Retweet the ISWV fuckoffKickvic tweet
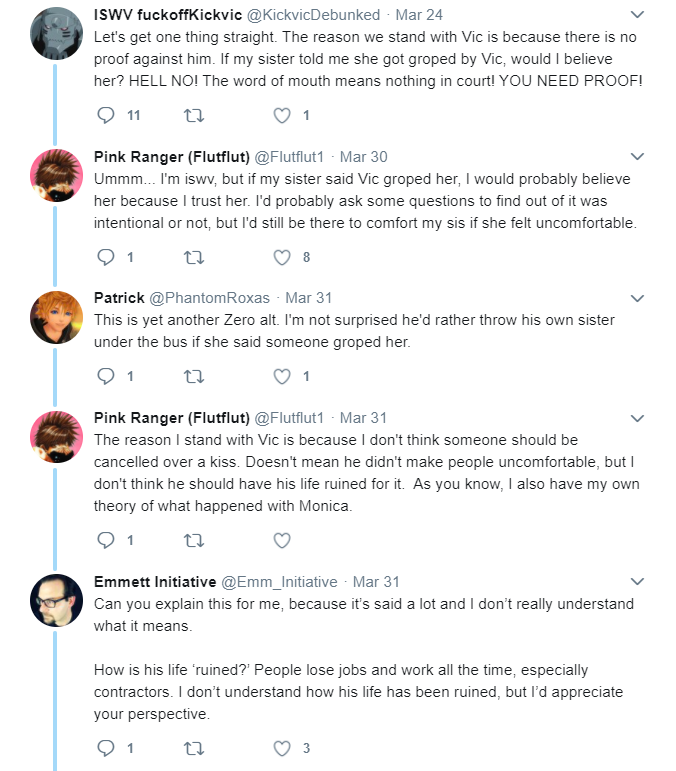This screenshot has width=676, height=771. click(x=194, y=116)
